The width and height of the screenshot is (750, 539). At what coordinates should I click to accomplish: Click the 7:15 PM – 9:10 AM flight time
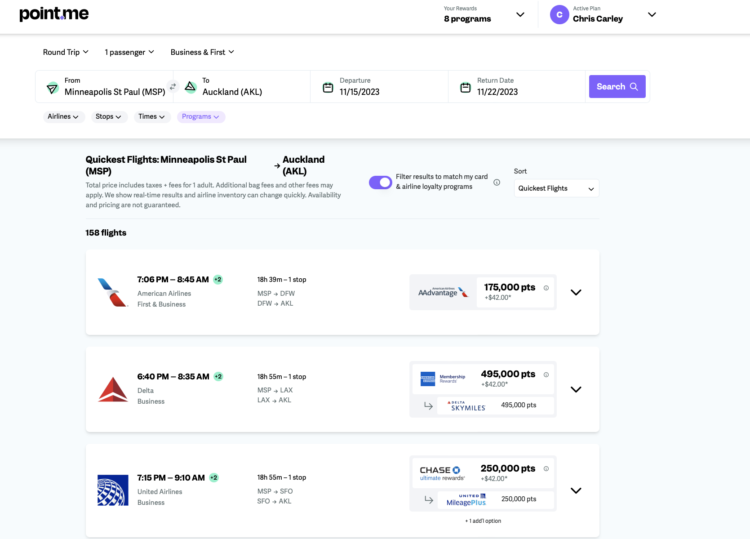[x=171, y=477]
